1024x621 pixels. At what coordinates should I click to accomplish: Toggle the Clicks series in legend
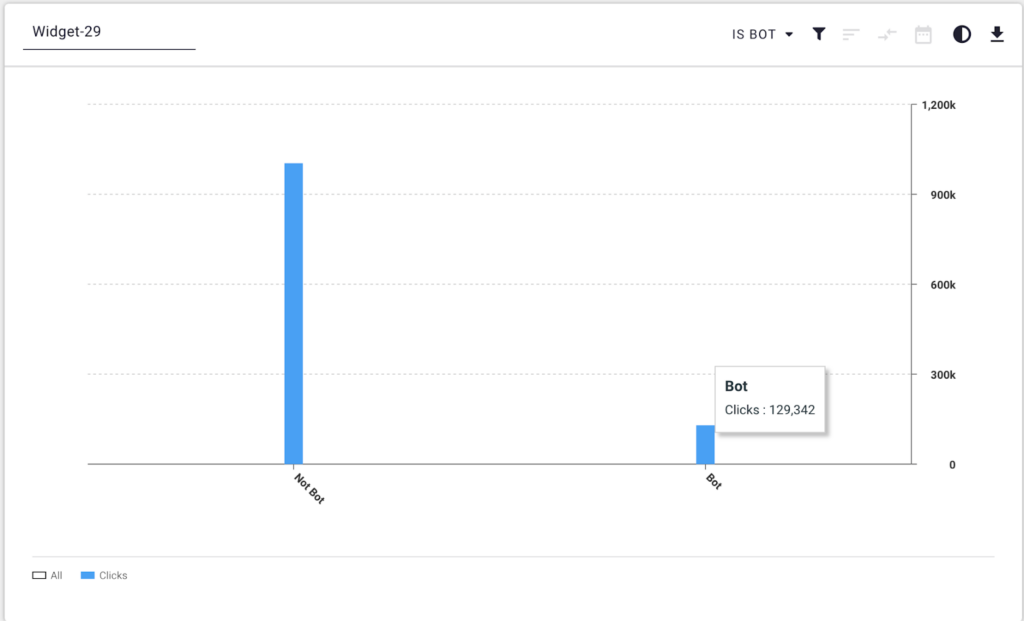[104, 576]
